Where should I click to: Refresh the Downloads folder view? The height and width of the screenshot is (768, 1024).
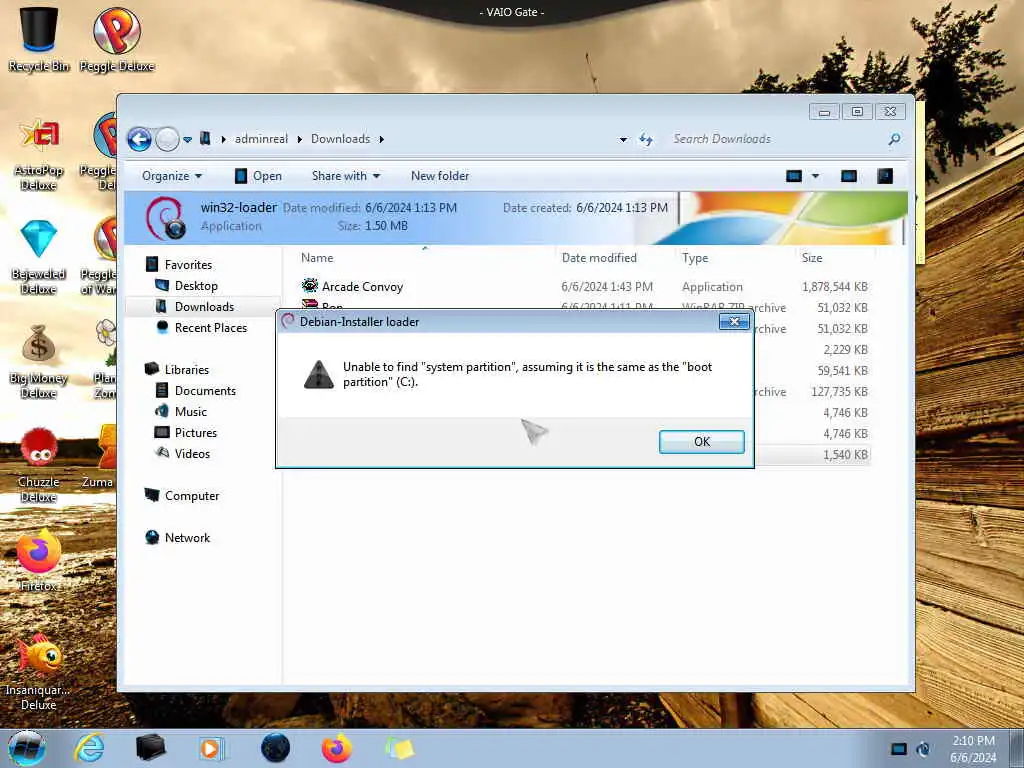click(646, 139)
